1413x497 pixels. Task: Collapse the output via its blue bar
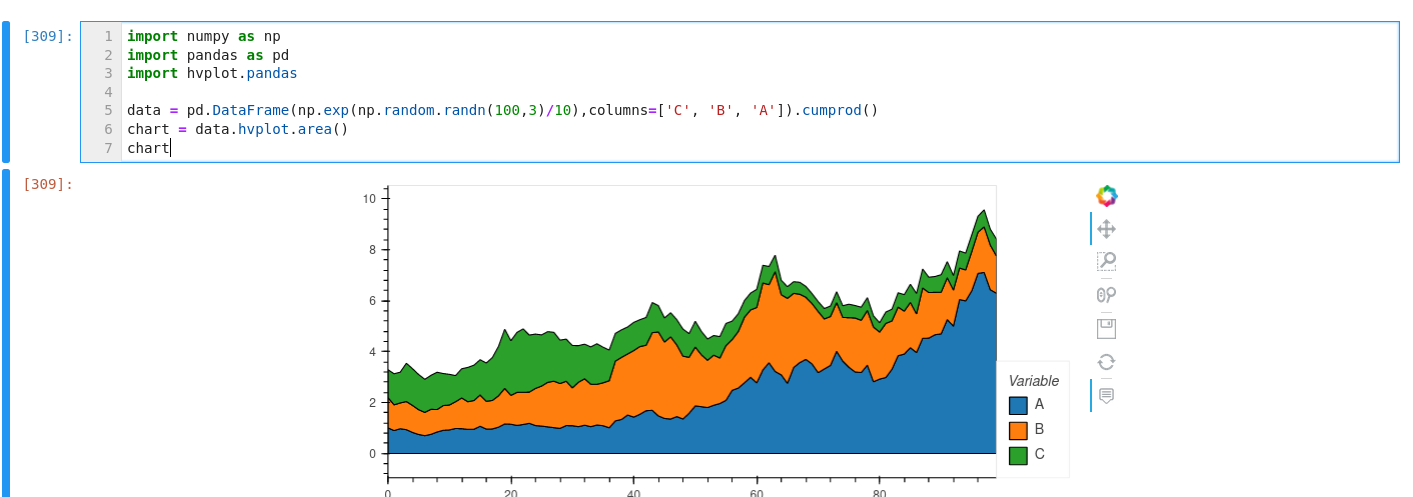pyautogui.click(x=6, y=333)
